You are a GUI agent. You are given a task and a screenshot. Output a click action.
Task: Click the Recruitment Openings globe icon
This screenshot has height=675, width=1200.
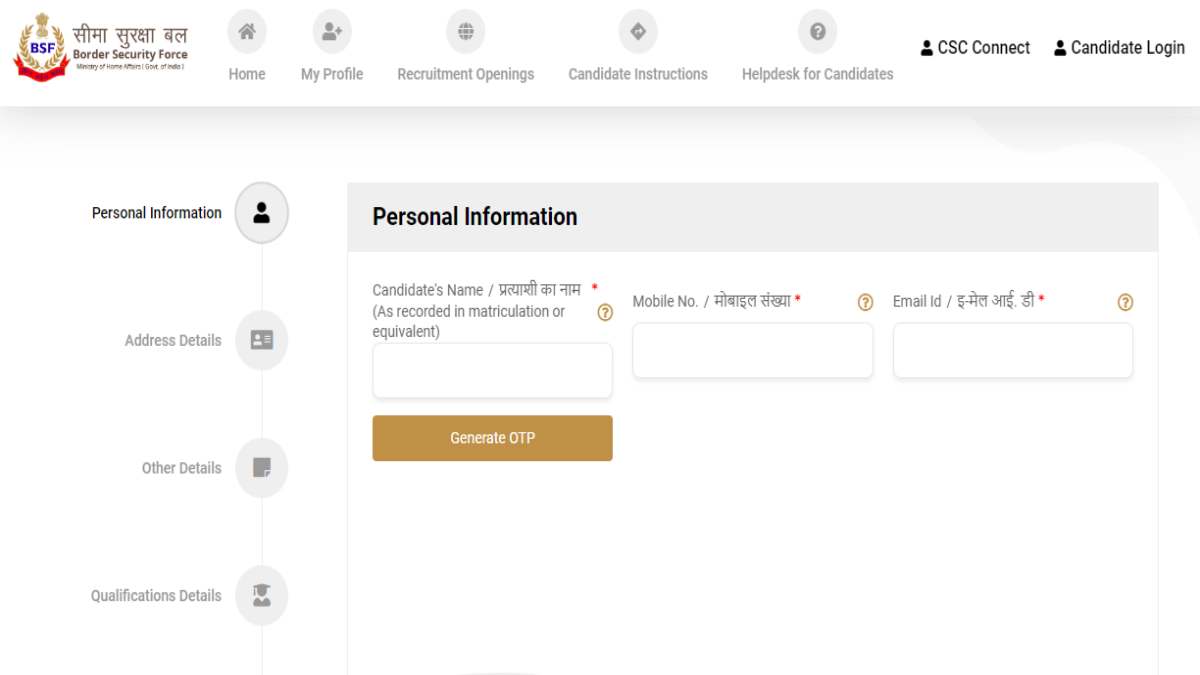pos(465,32)
